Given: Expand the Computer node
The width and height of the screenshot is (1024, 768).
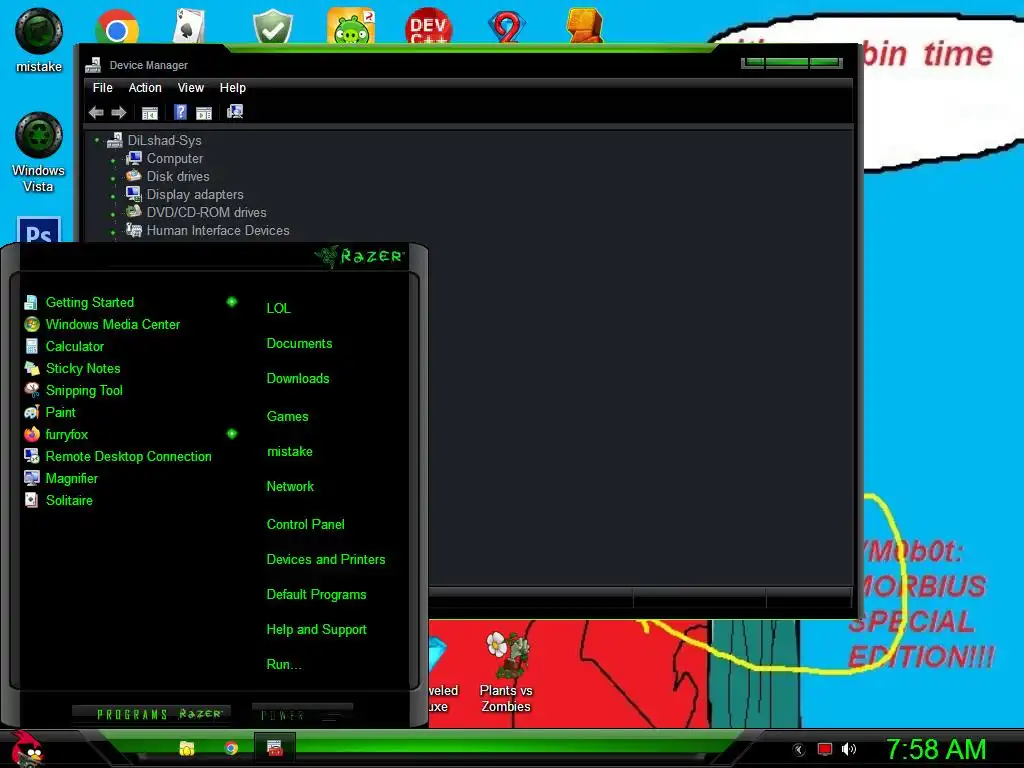Looking at the screenshot, I should 113,159.
